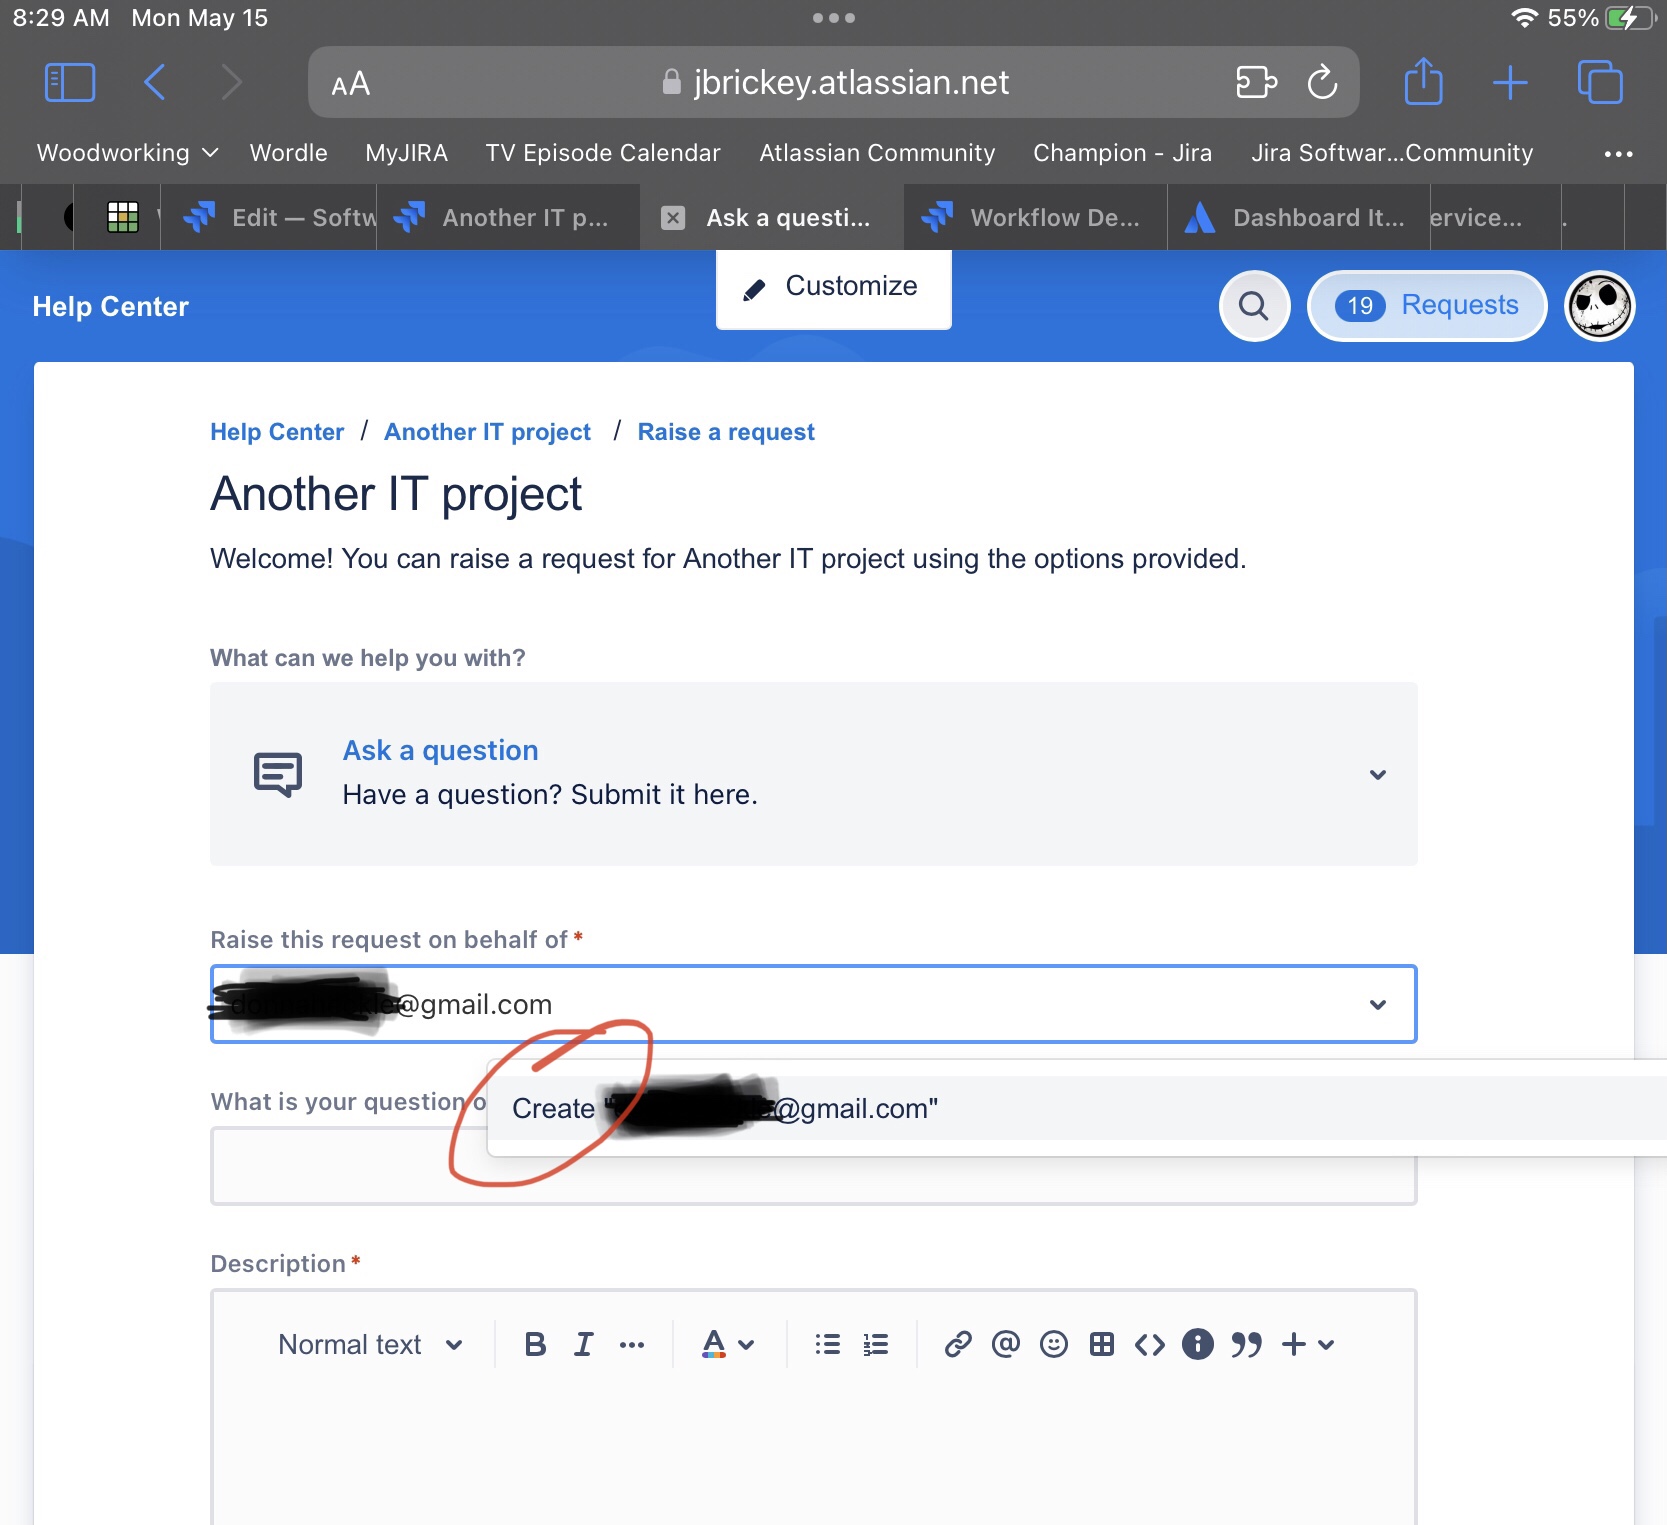Toggle italic formatting
Screen dimensions: 1667x1525
point(584,1344)
